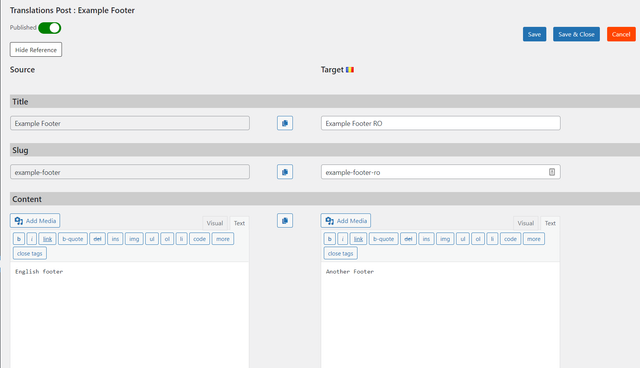Insert ol tag in source editor
Screen dimensions: 640x368
click(x=167, y=239)
